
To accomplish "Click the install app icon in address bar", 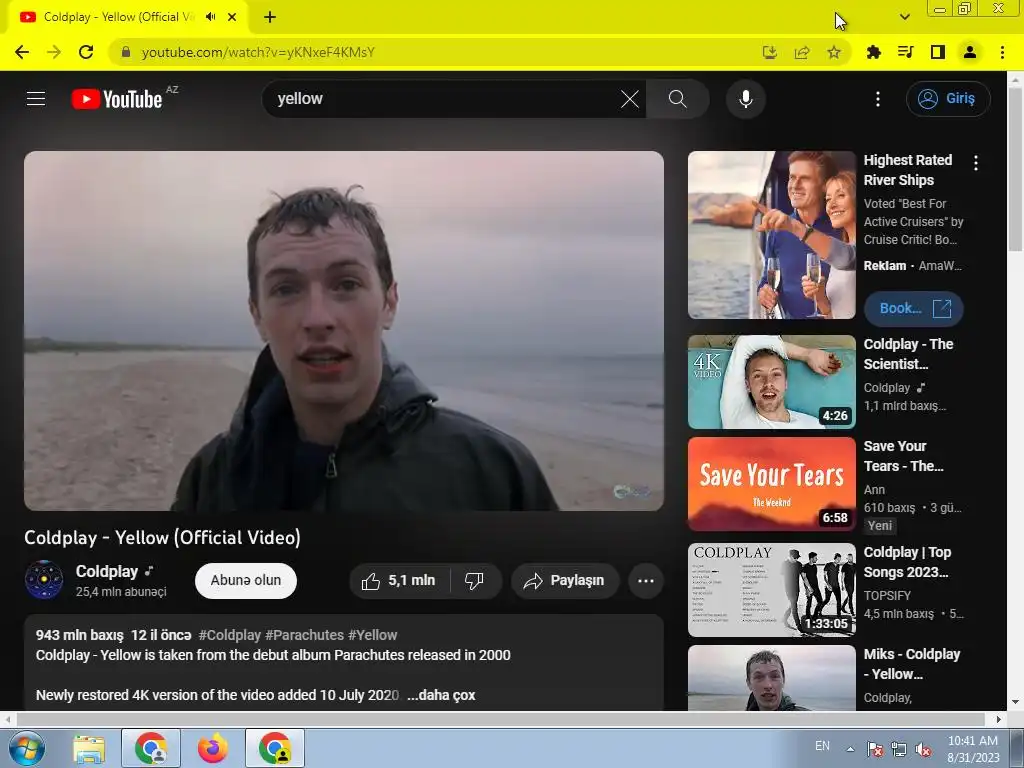I will 770,52.
